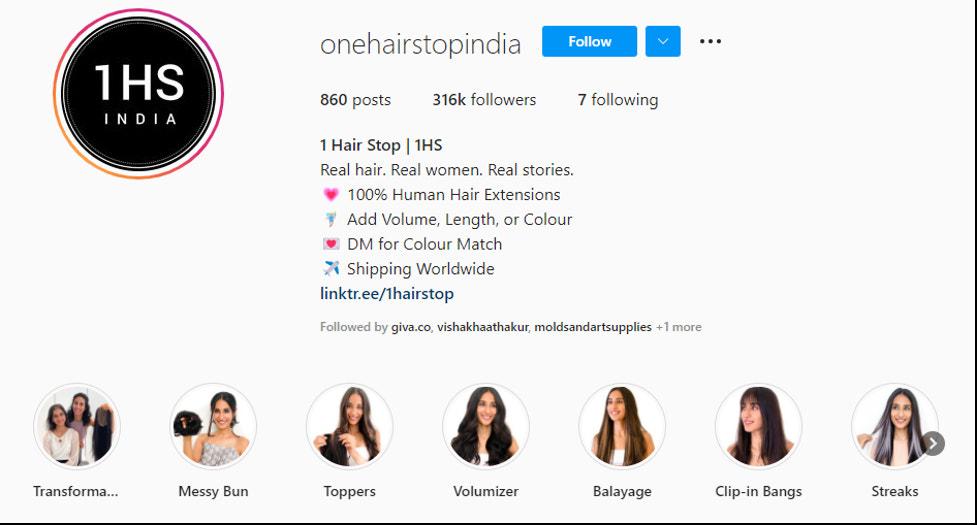Image resolution: width=977 pixels, height=525 pixels.
Task: Open vishakhaathakur profile link
Action: click(x=483, y=327)
